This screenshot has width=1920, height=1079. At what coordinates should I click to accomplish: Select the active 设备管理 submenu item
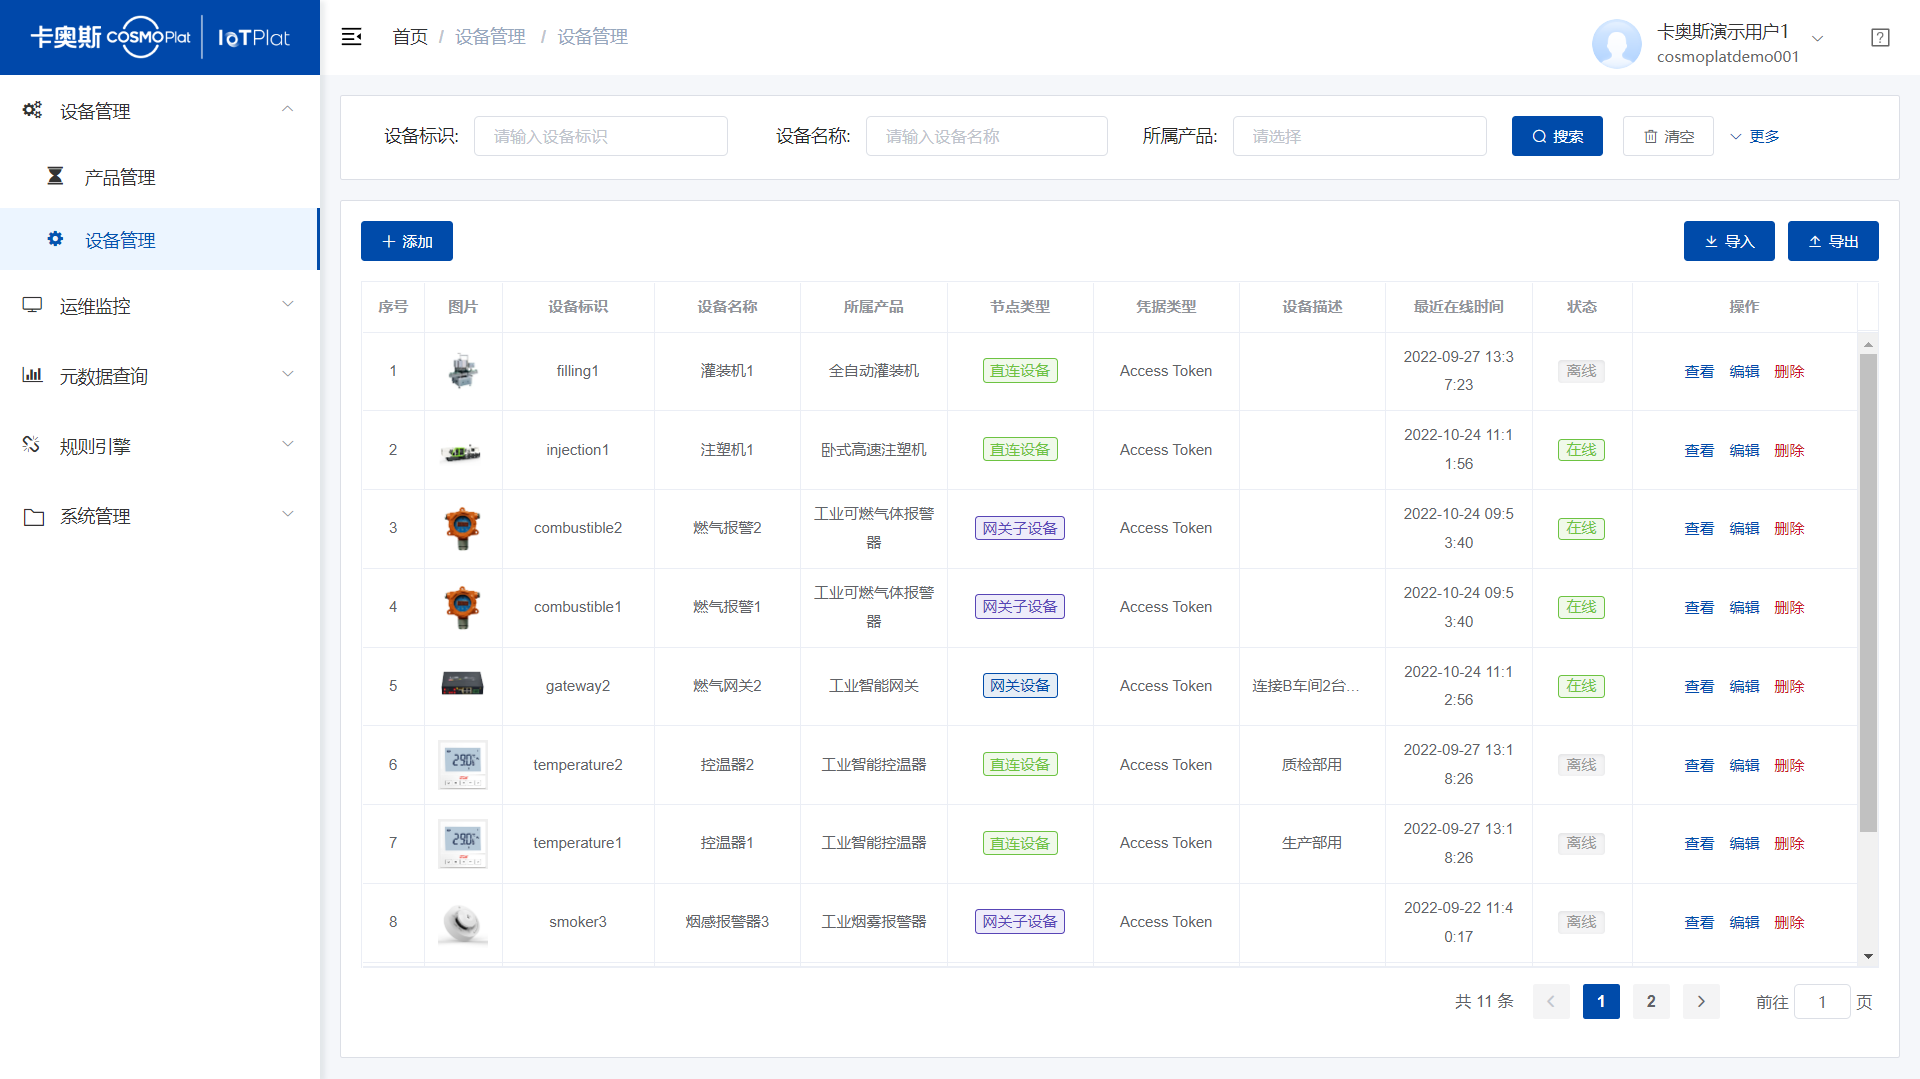tap(160, 239)
